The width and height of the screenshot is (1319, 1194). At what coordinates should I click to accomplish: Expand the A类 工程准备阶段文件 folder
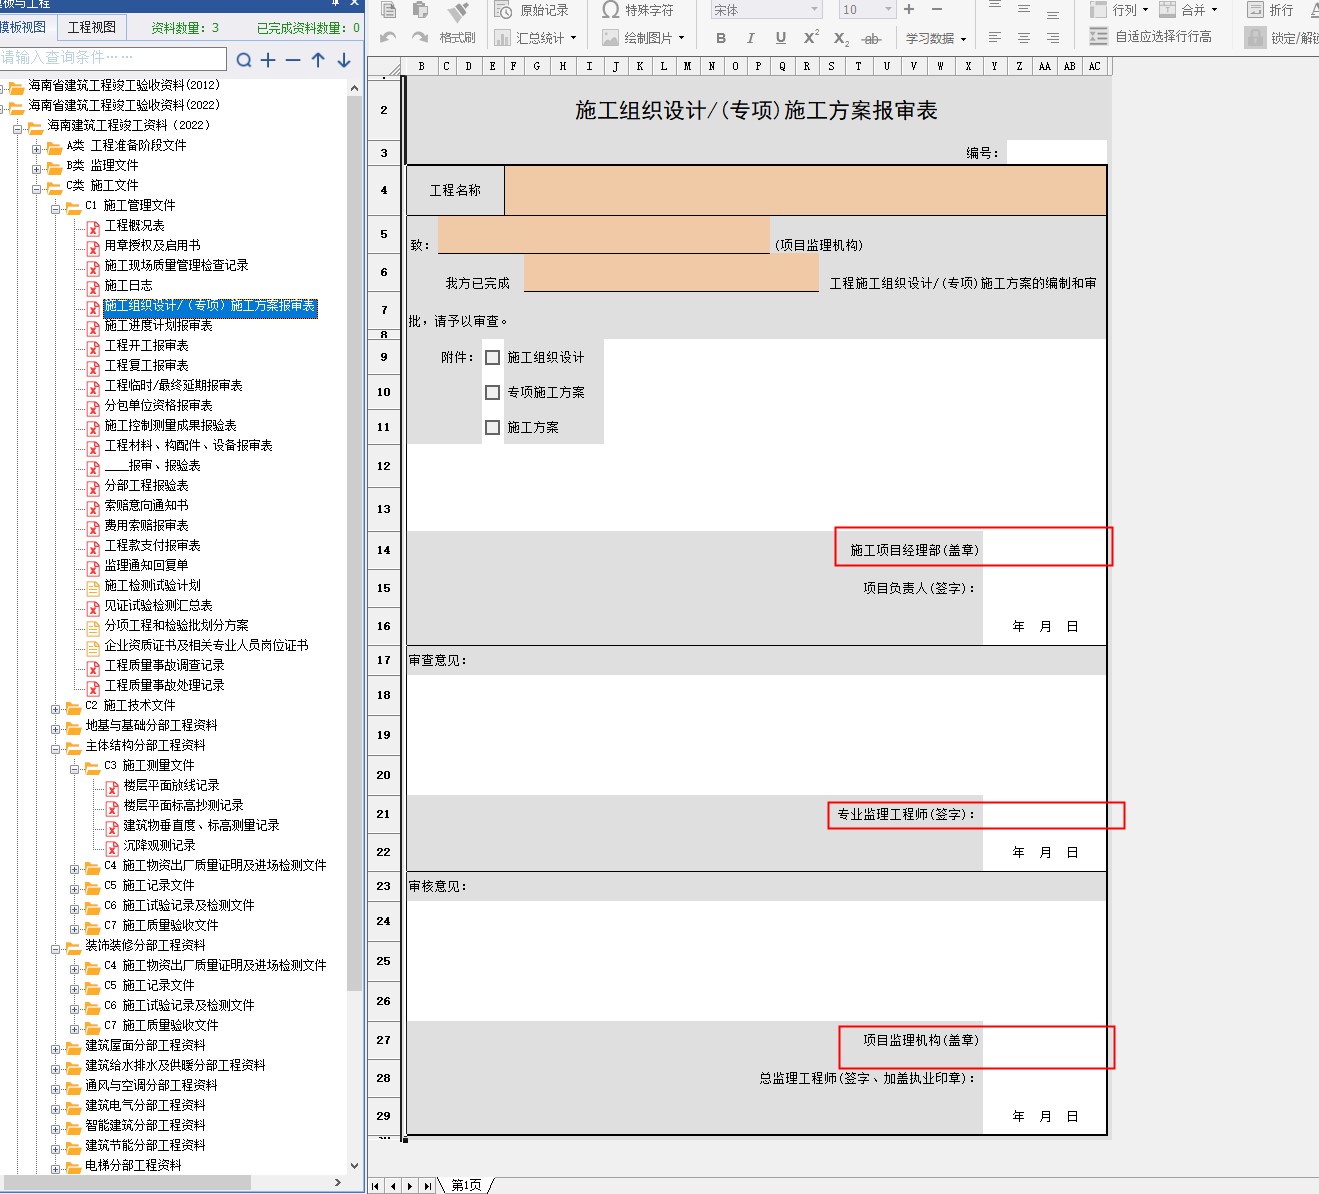[x=37, y=147]
